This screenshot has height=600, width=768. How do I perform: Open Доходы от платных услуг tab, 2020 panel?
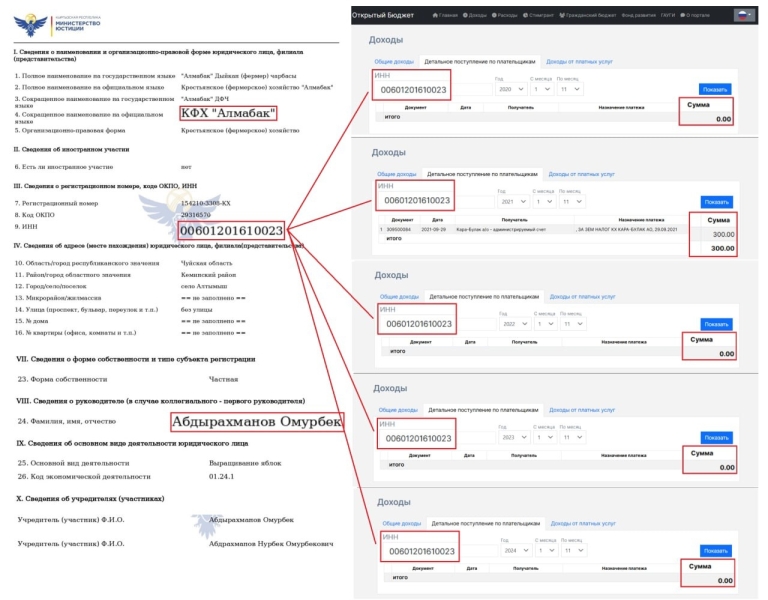pos(579,62)
